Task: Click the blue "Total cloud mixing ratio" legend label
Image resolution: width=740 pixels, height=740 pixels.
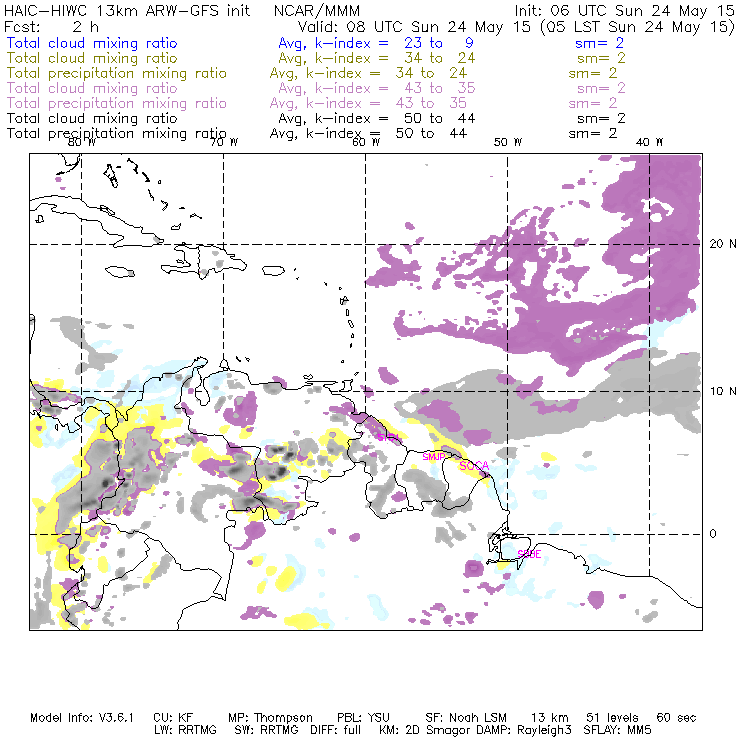Action: coord(92,43)
